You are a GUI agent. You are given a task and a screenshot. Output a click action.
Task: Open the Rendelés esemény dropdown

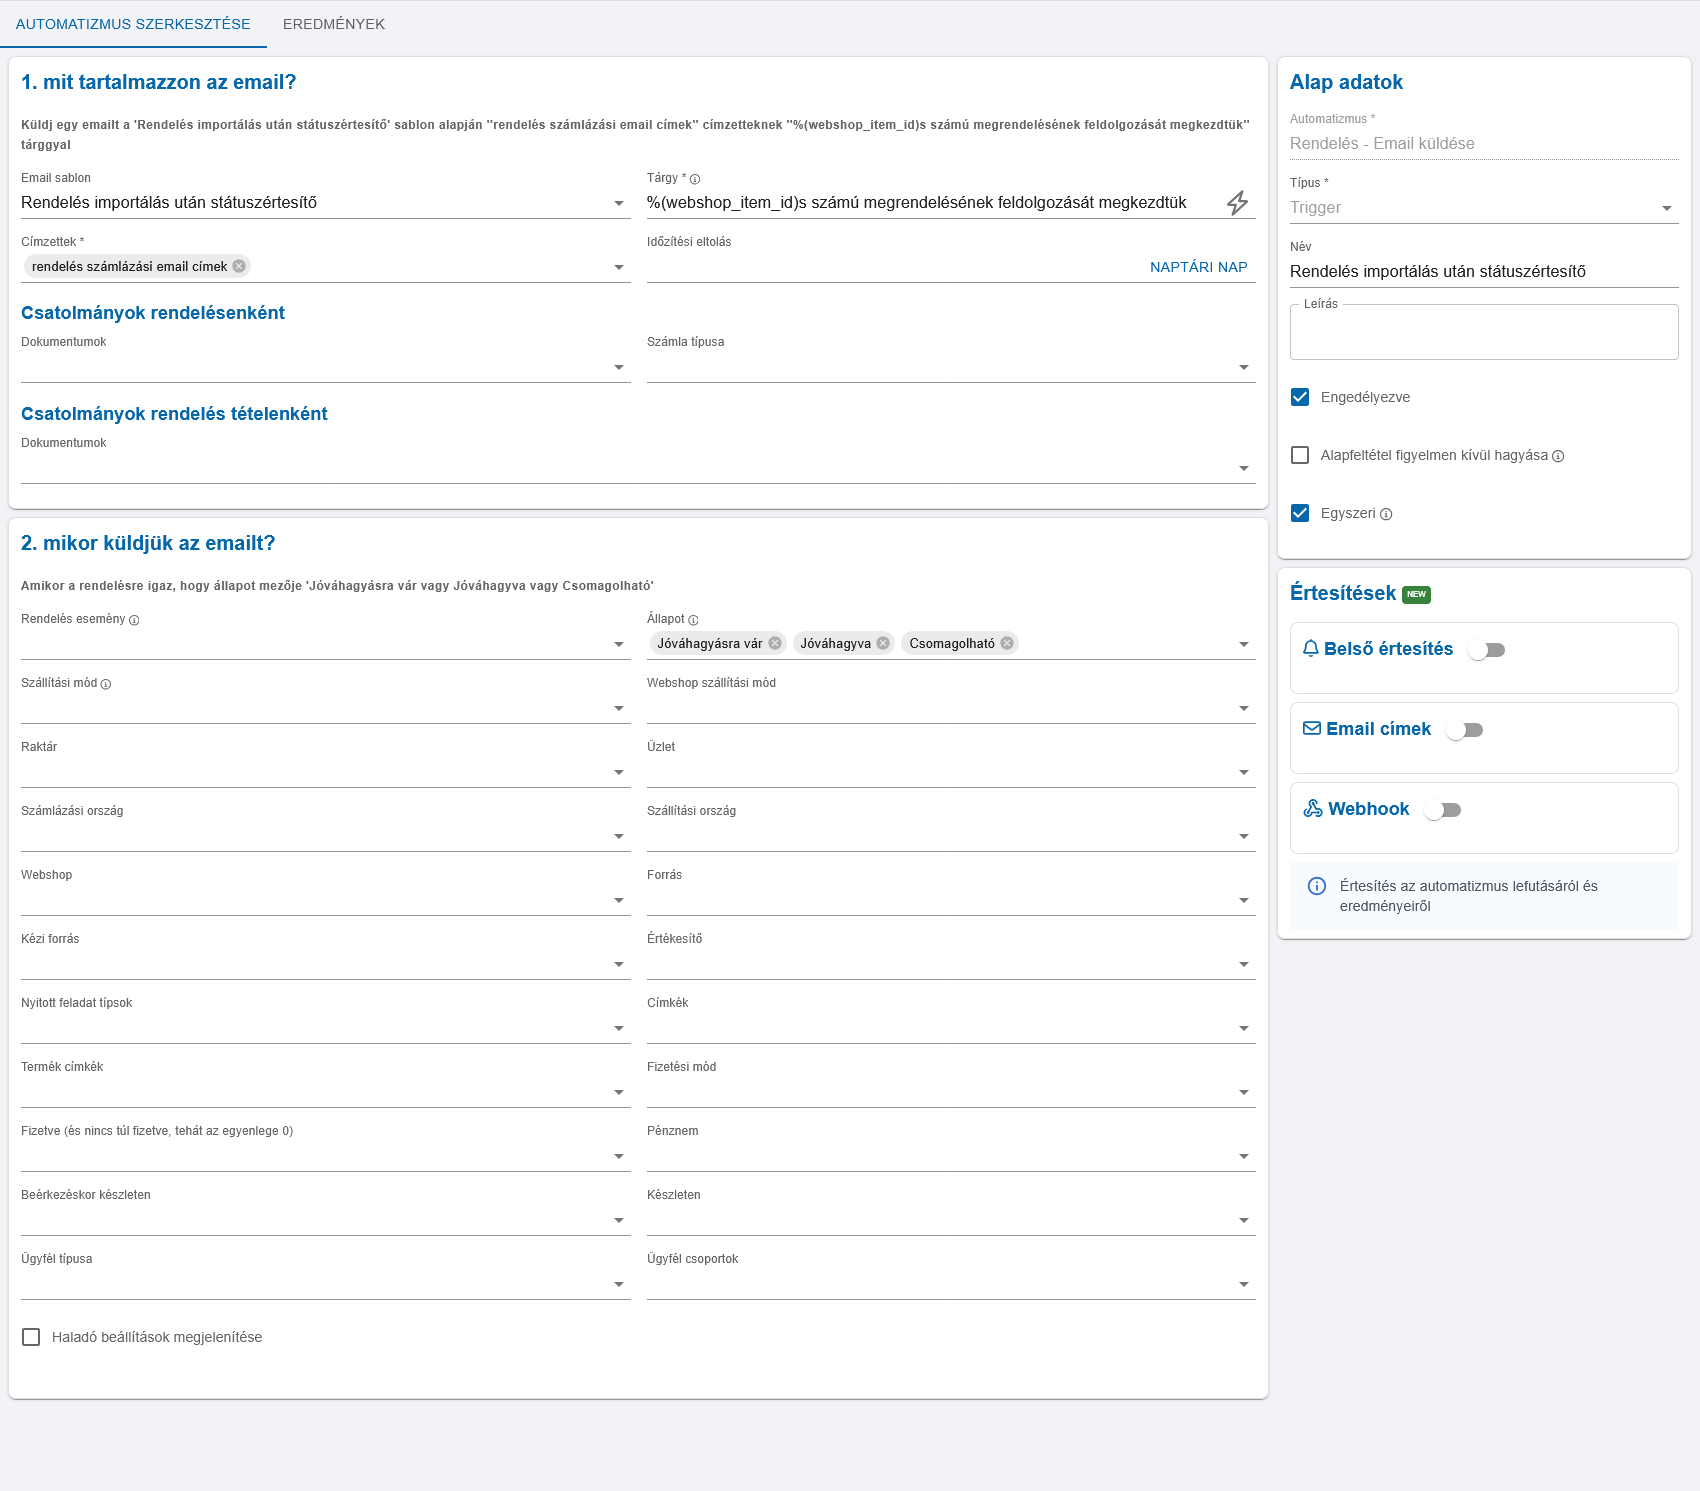tap(325, 644)
